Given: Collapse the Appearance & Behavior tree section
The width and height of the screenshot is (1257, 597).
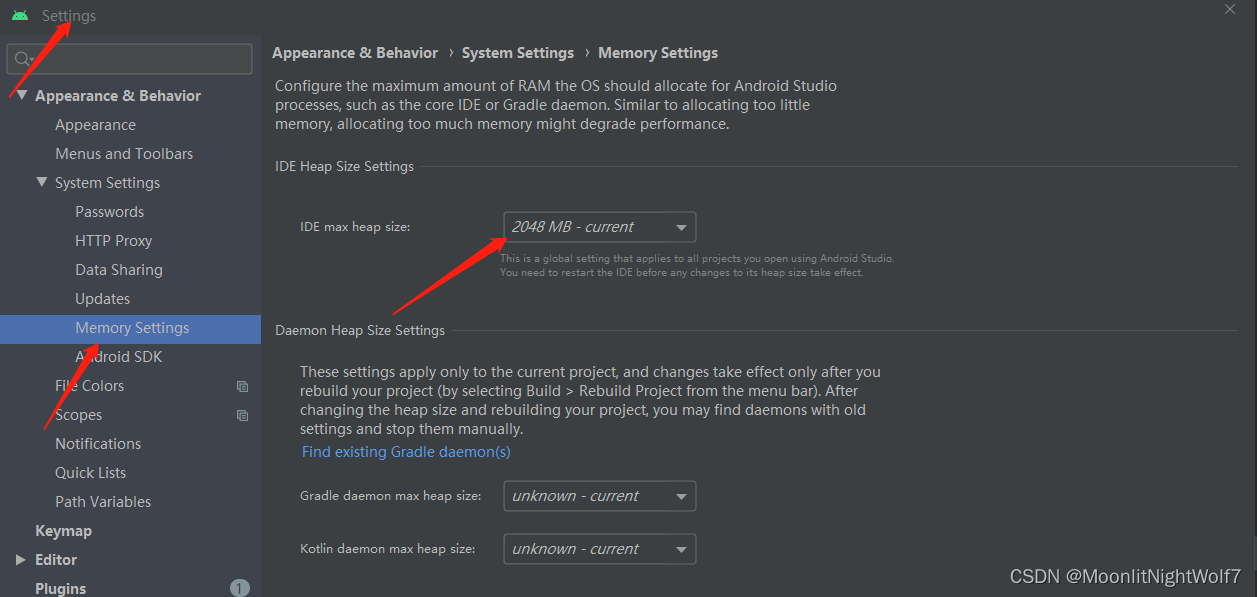Looking at the screenshot, I should tap(22, 96).
